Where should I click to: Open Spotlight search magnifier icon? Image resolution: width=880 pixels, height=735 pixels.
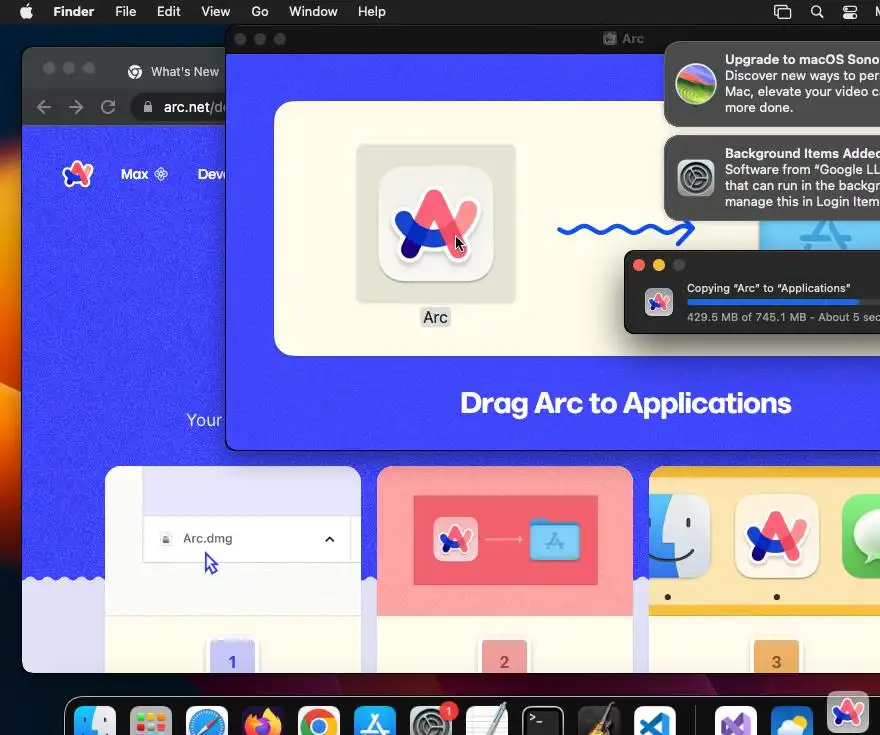[x=817, y=12]
